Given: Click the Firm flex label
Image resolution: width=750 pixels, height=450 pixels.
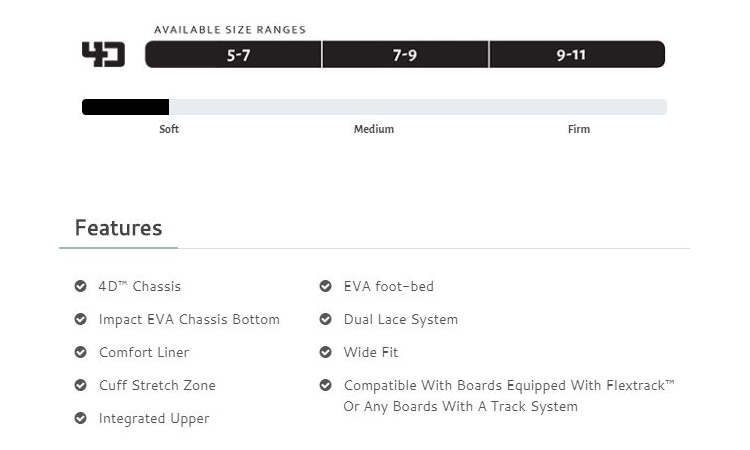Looking at the screenshot, I should 578,129.
